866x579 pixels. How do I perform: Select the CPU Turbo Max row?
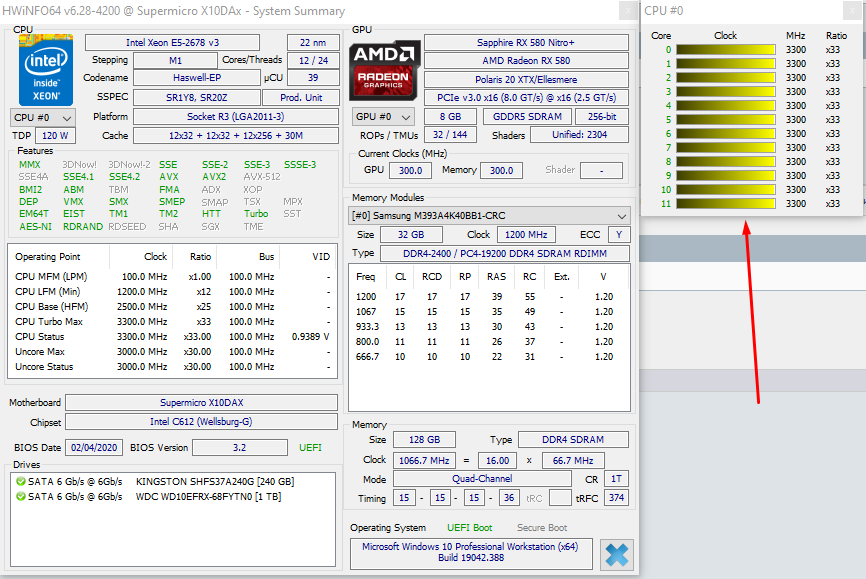click(x=172, y=322)
